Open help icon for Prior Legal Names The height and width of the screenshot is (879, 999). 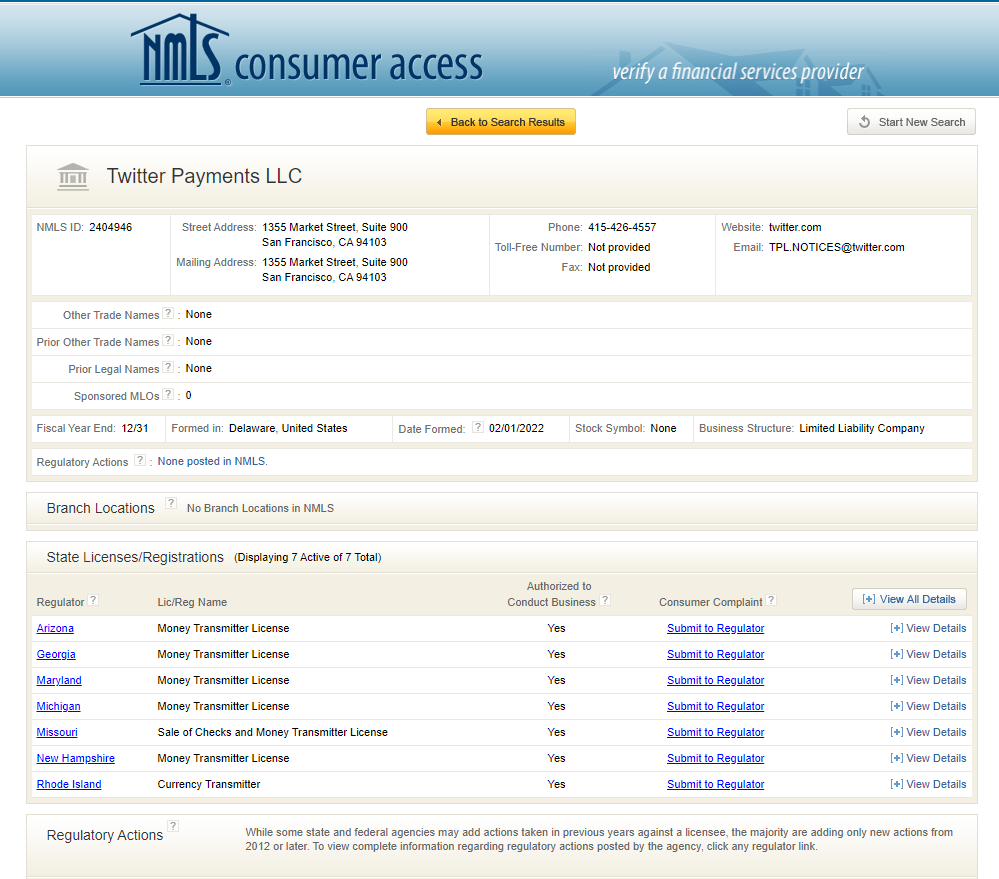point(168,367)
